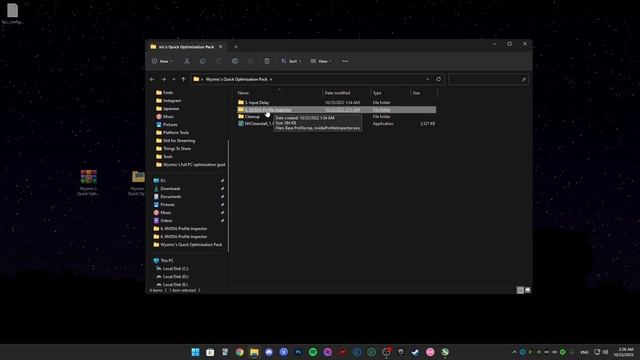Open Discord from the taskbar

[x=269, y=352]
